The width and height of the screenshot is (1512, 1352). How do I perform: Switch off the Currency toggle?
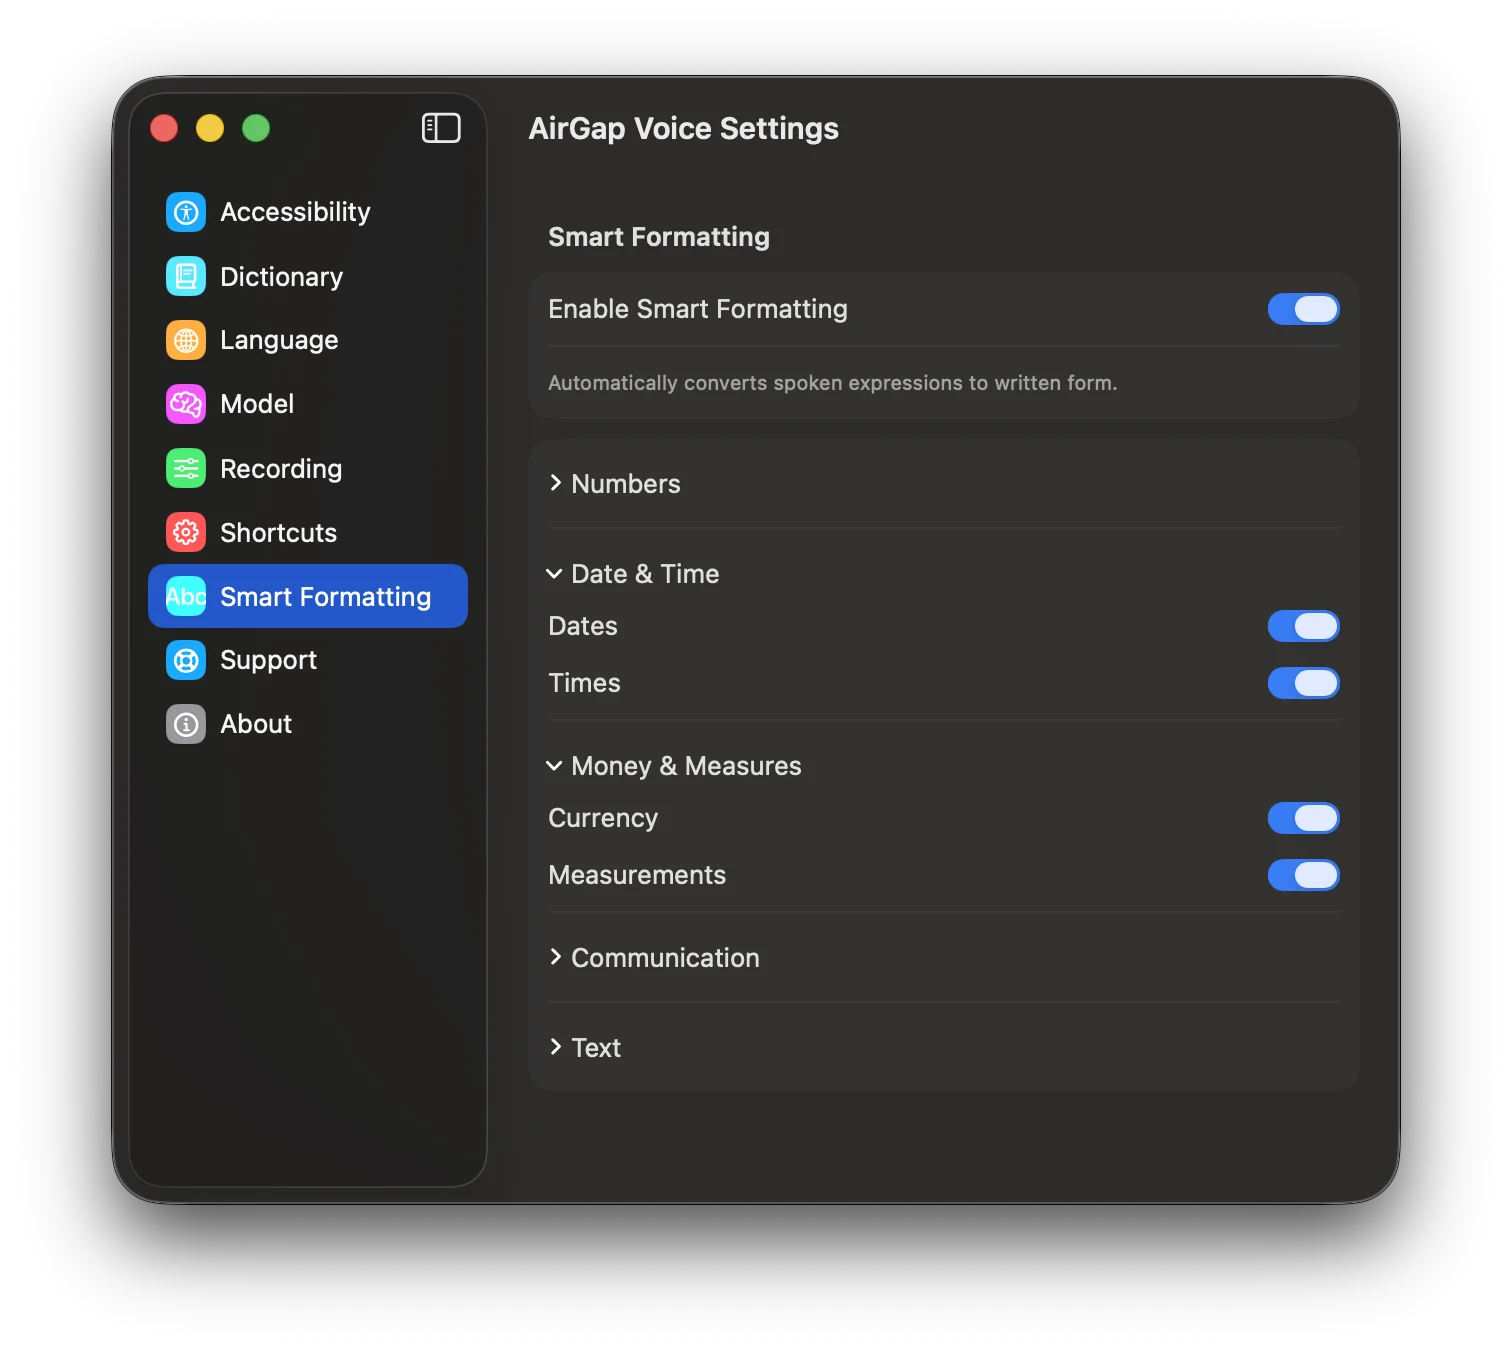1303,818
